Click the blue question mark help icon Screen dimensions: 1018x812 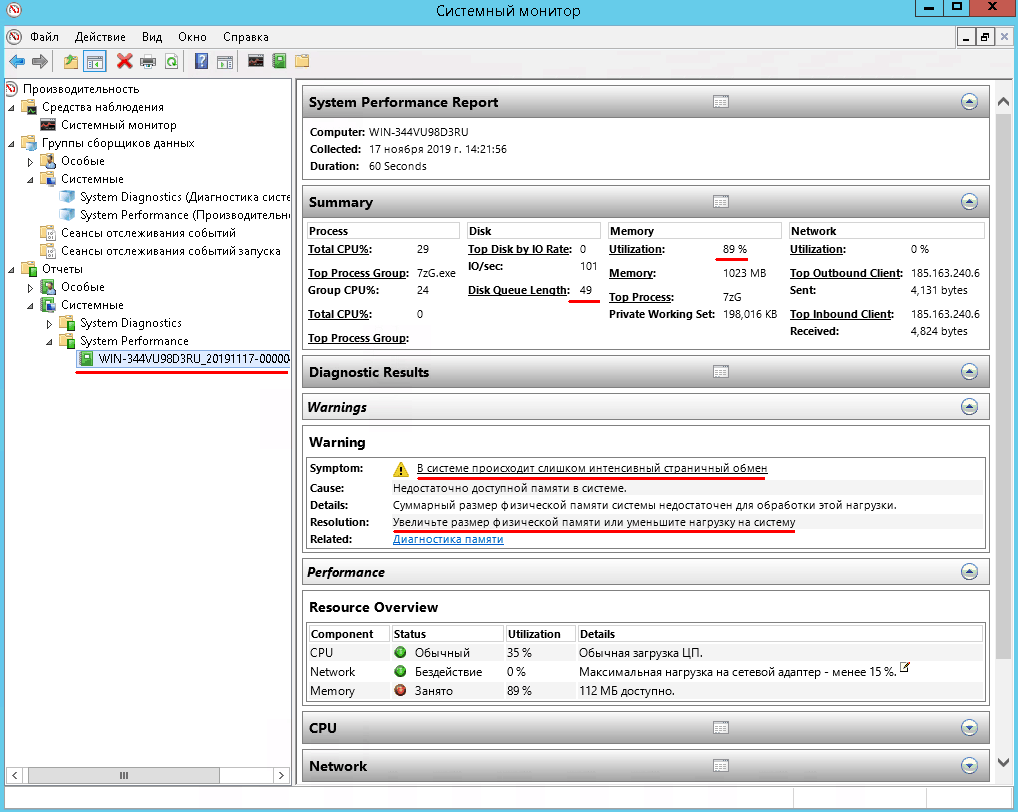click(x=201, y=62)
